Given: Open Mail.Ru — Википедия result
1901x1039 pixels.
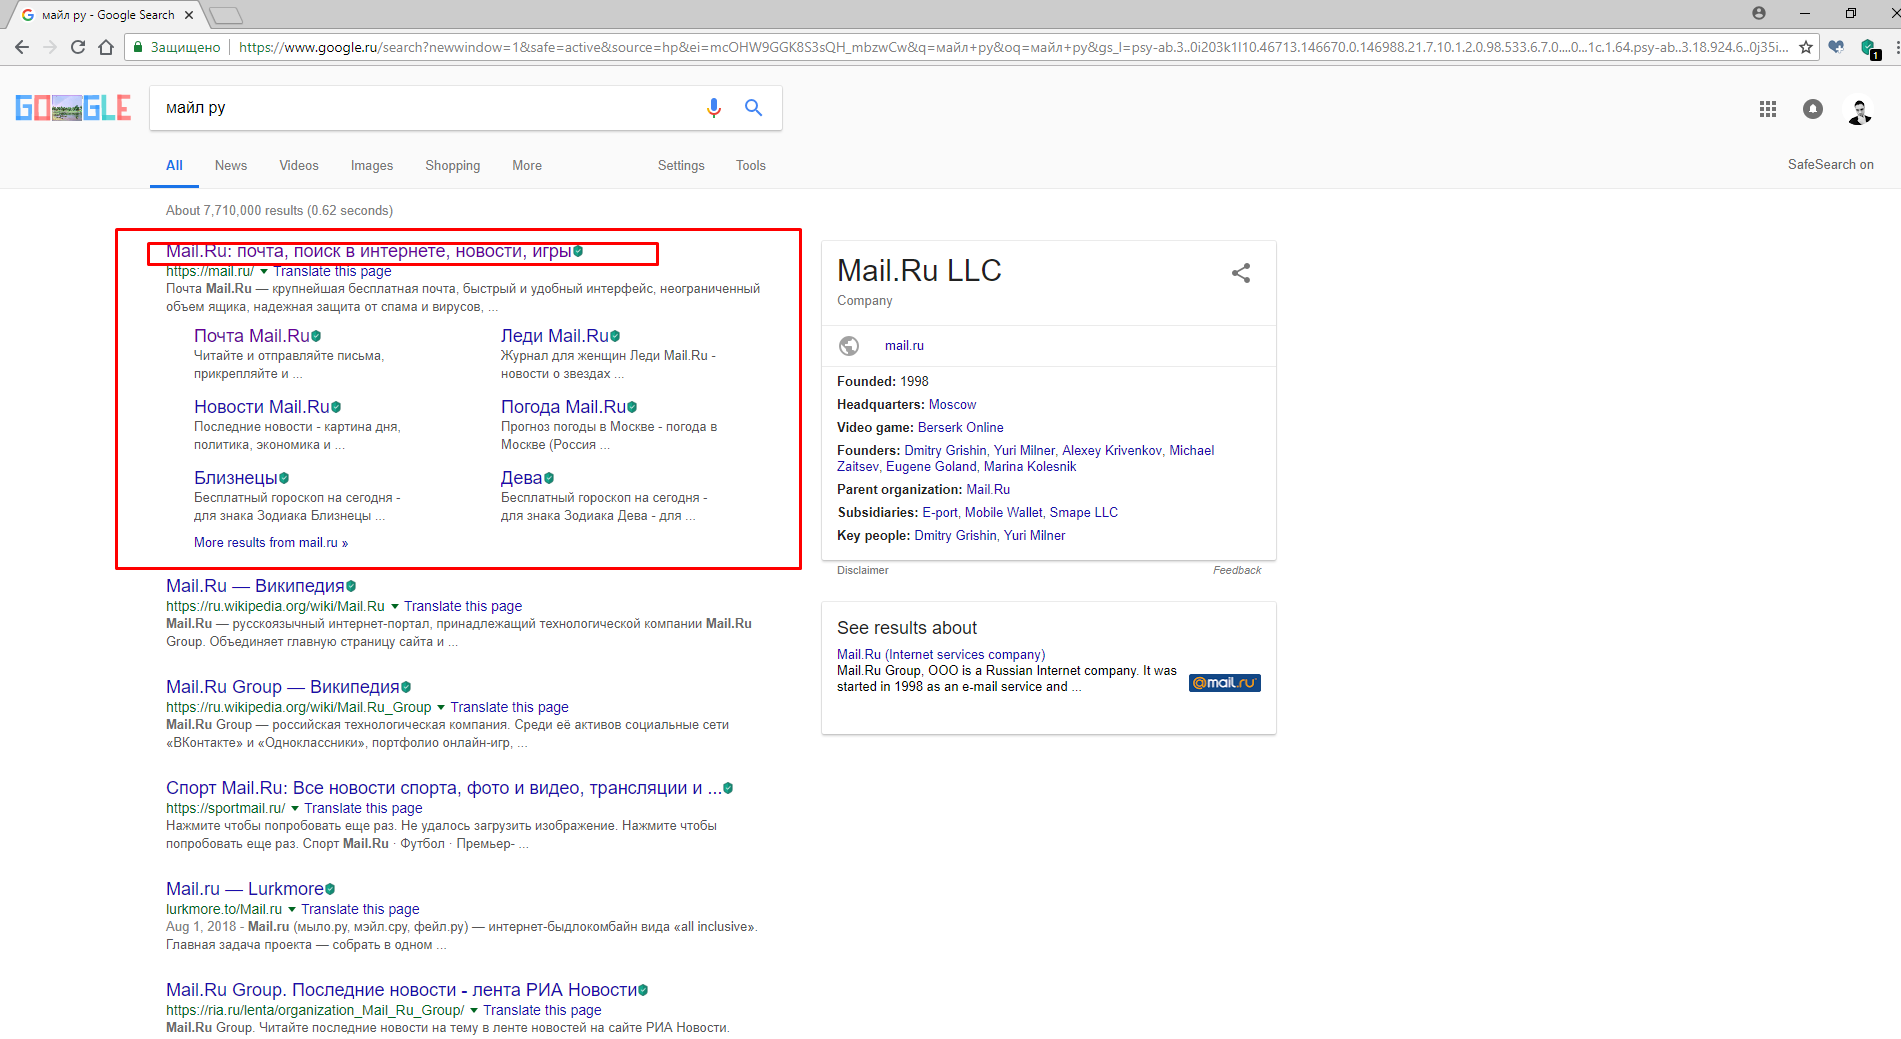Looking at the screenshot, I should [255, 586].
